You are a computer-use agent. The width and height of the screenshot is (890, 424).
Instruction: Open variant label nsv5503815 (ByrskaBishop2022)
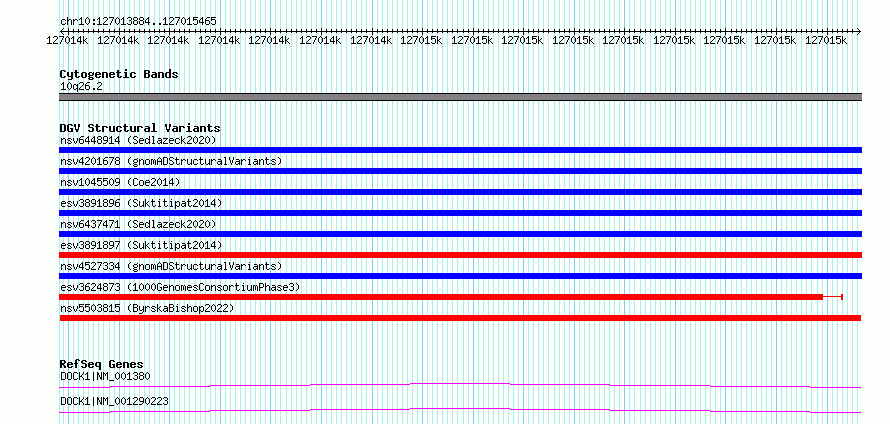coord(147,308)
